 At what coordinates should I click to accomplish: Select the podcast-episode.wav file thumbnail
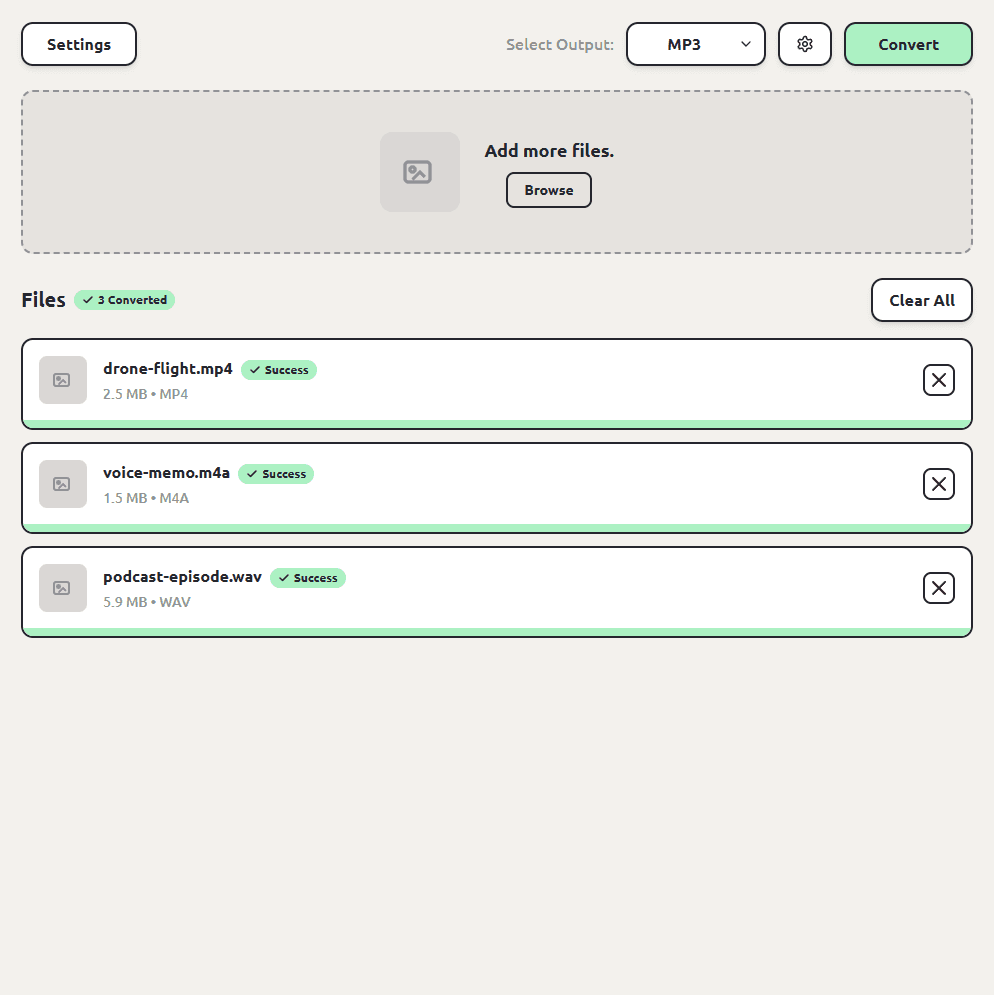click(x=63, y=588)
